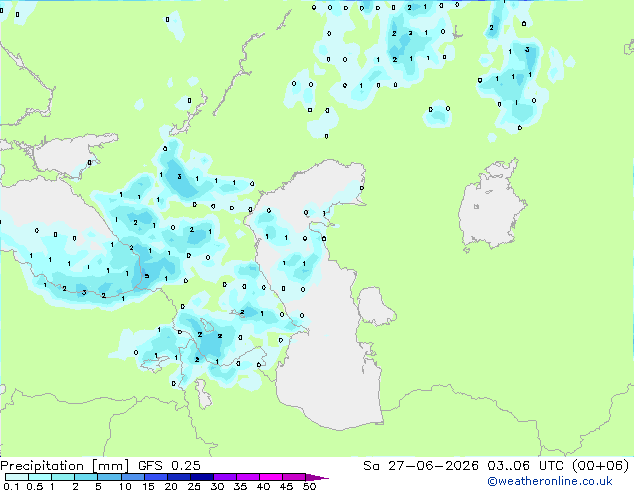Click the '30' legend scale label
The height and width of the screenshot is (490, 634).
tap(217, 486)
